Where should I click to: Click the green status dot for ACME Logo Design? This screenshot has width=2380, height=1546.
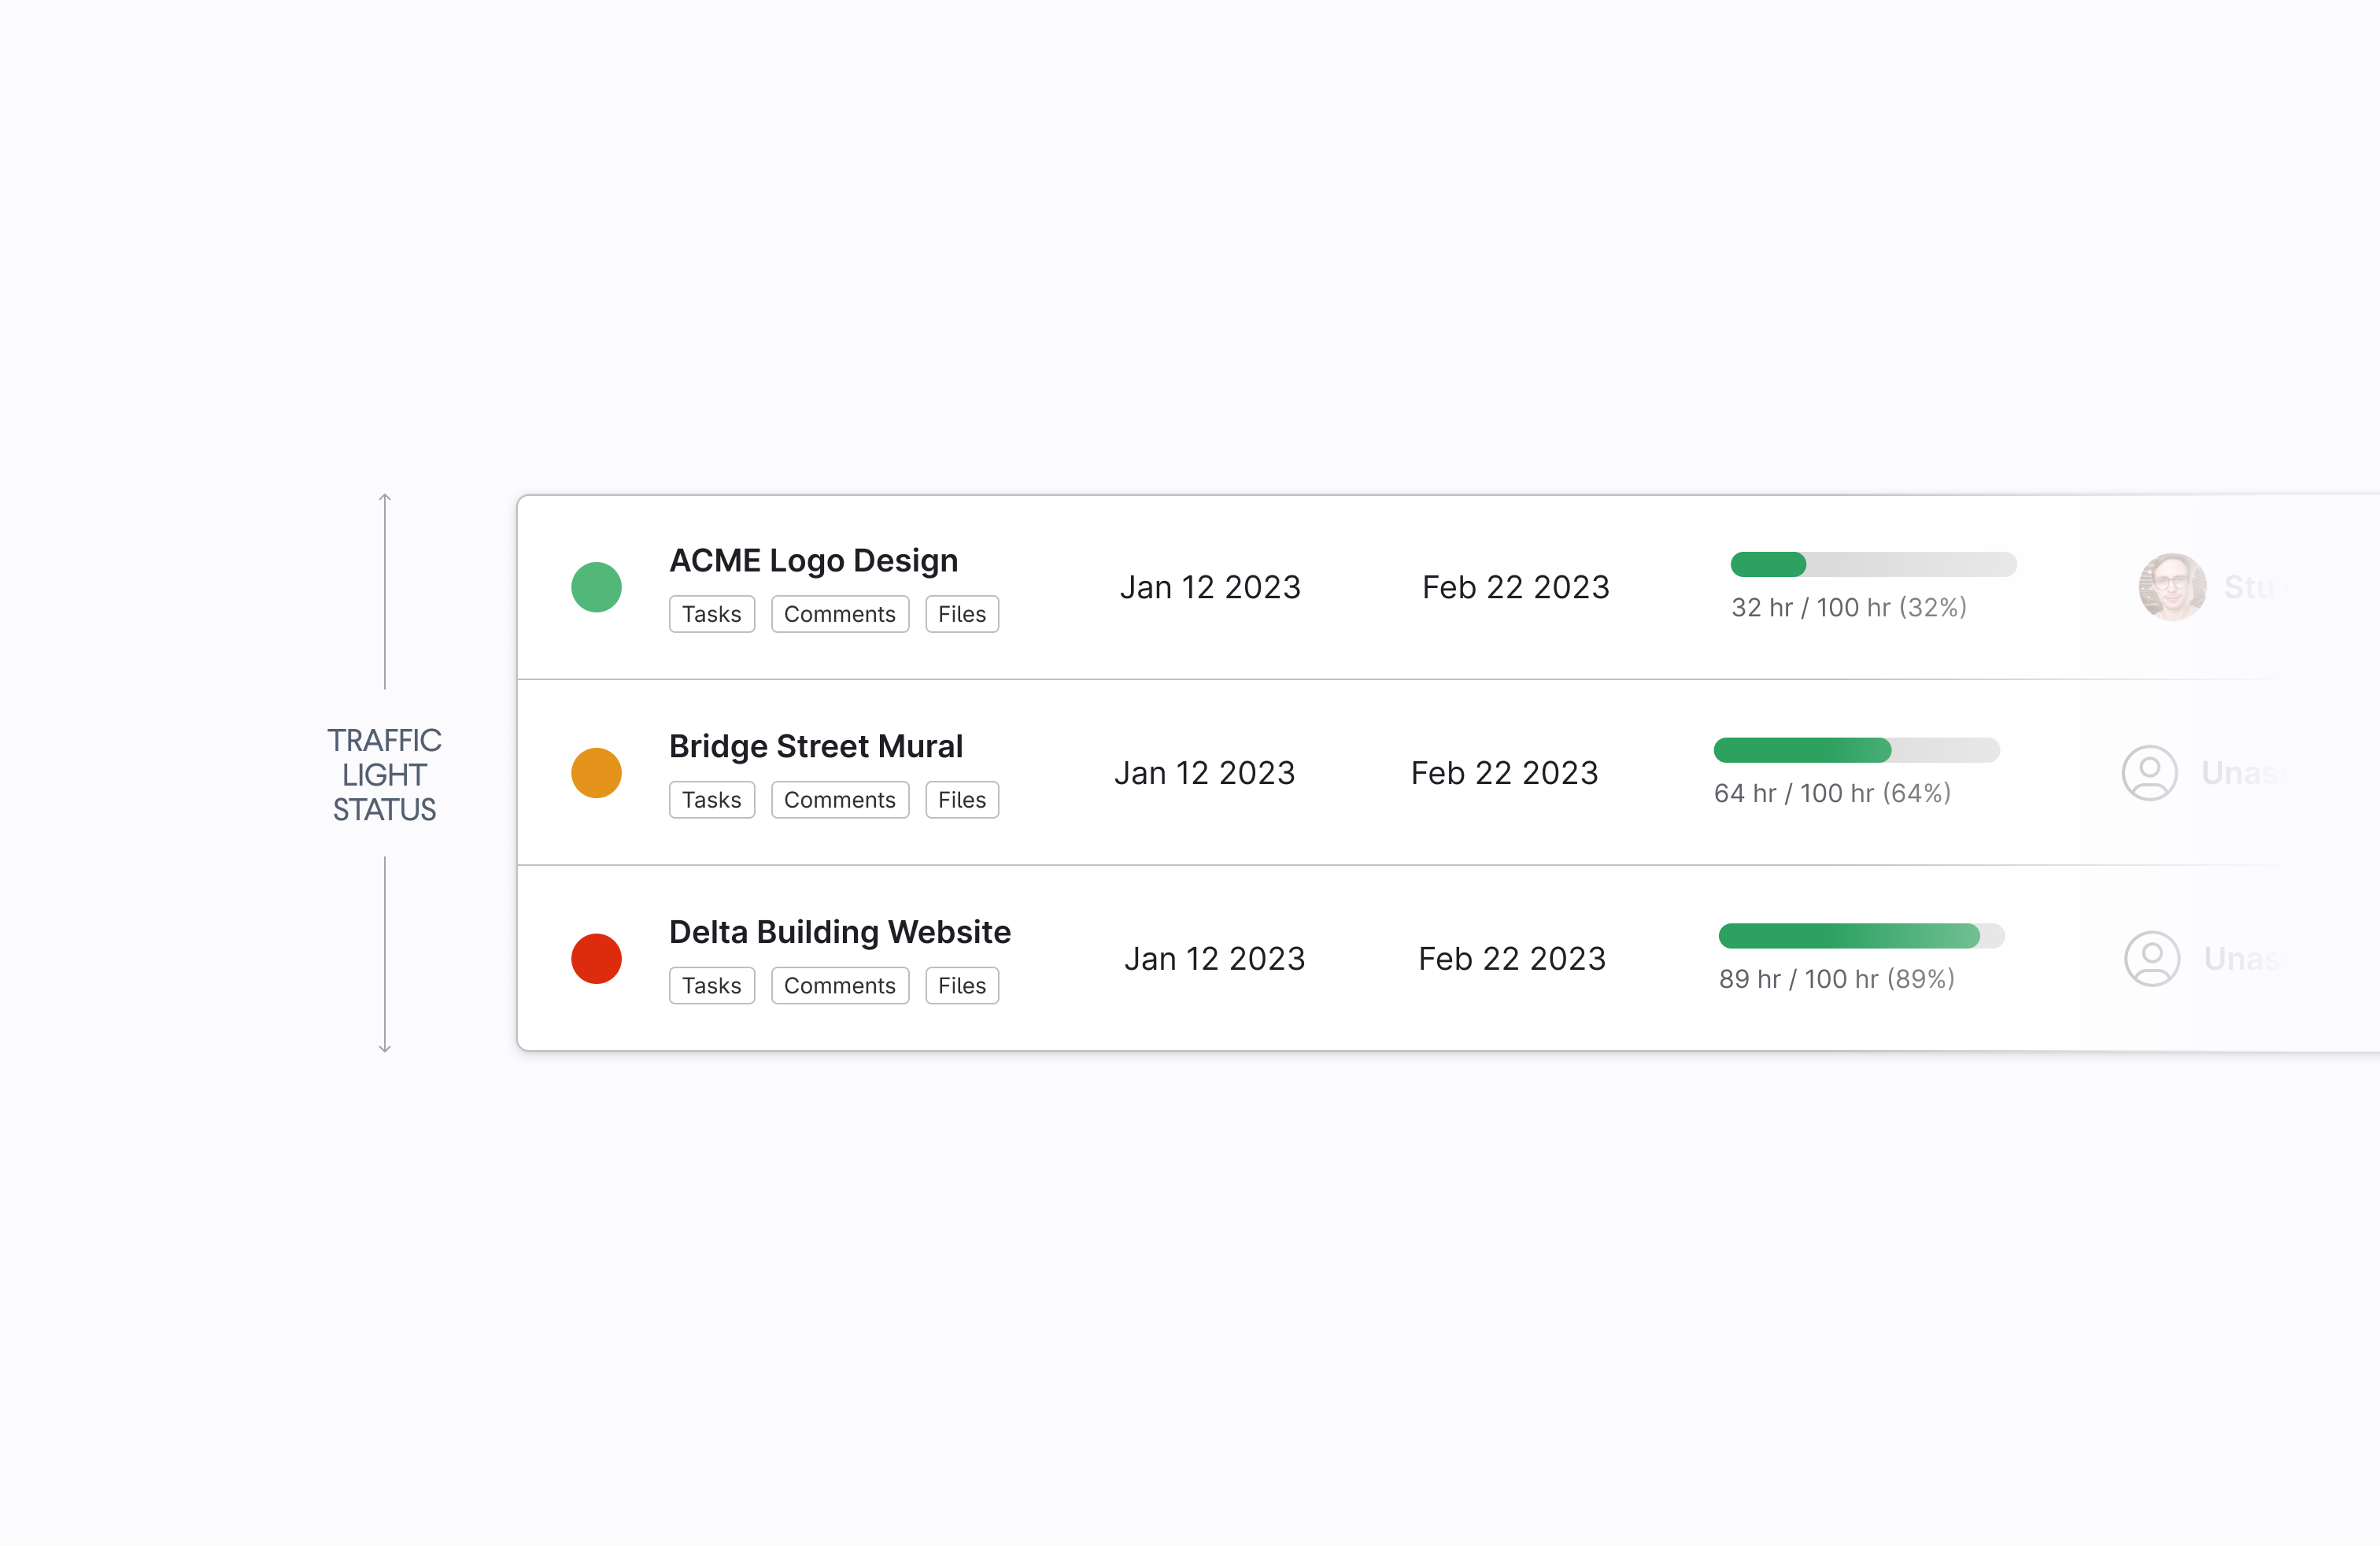(596, 587)
